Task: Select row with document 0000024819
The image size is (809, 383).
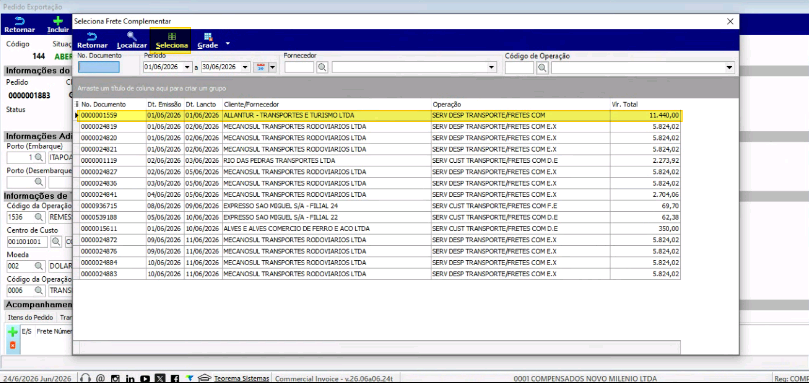Action: click(x=379, y=126)
